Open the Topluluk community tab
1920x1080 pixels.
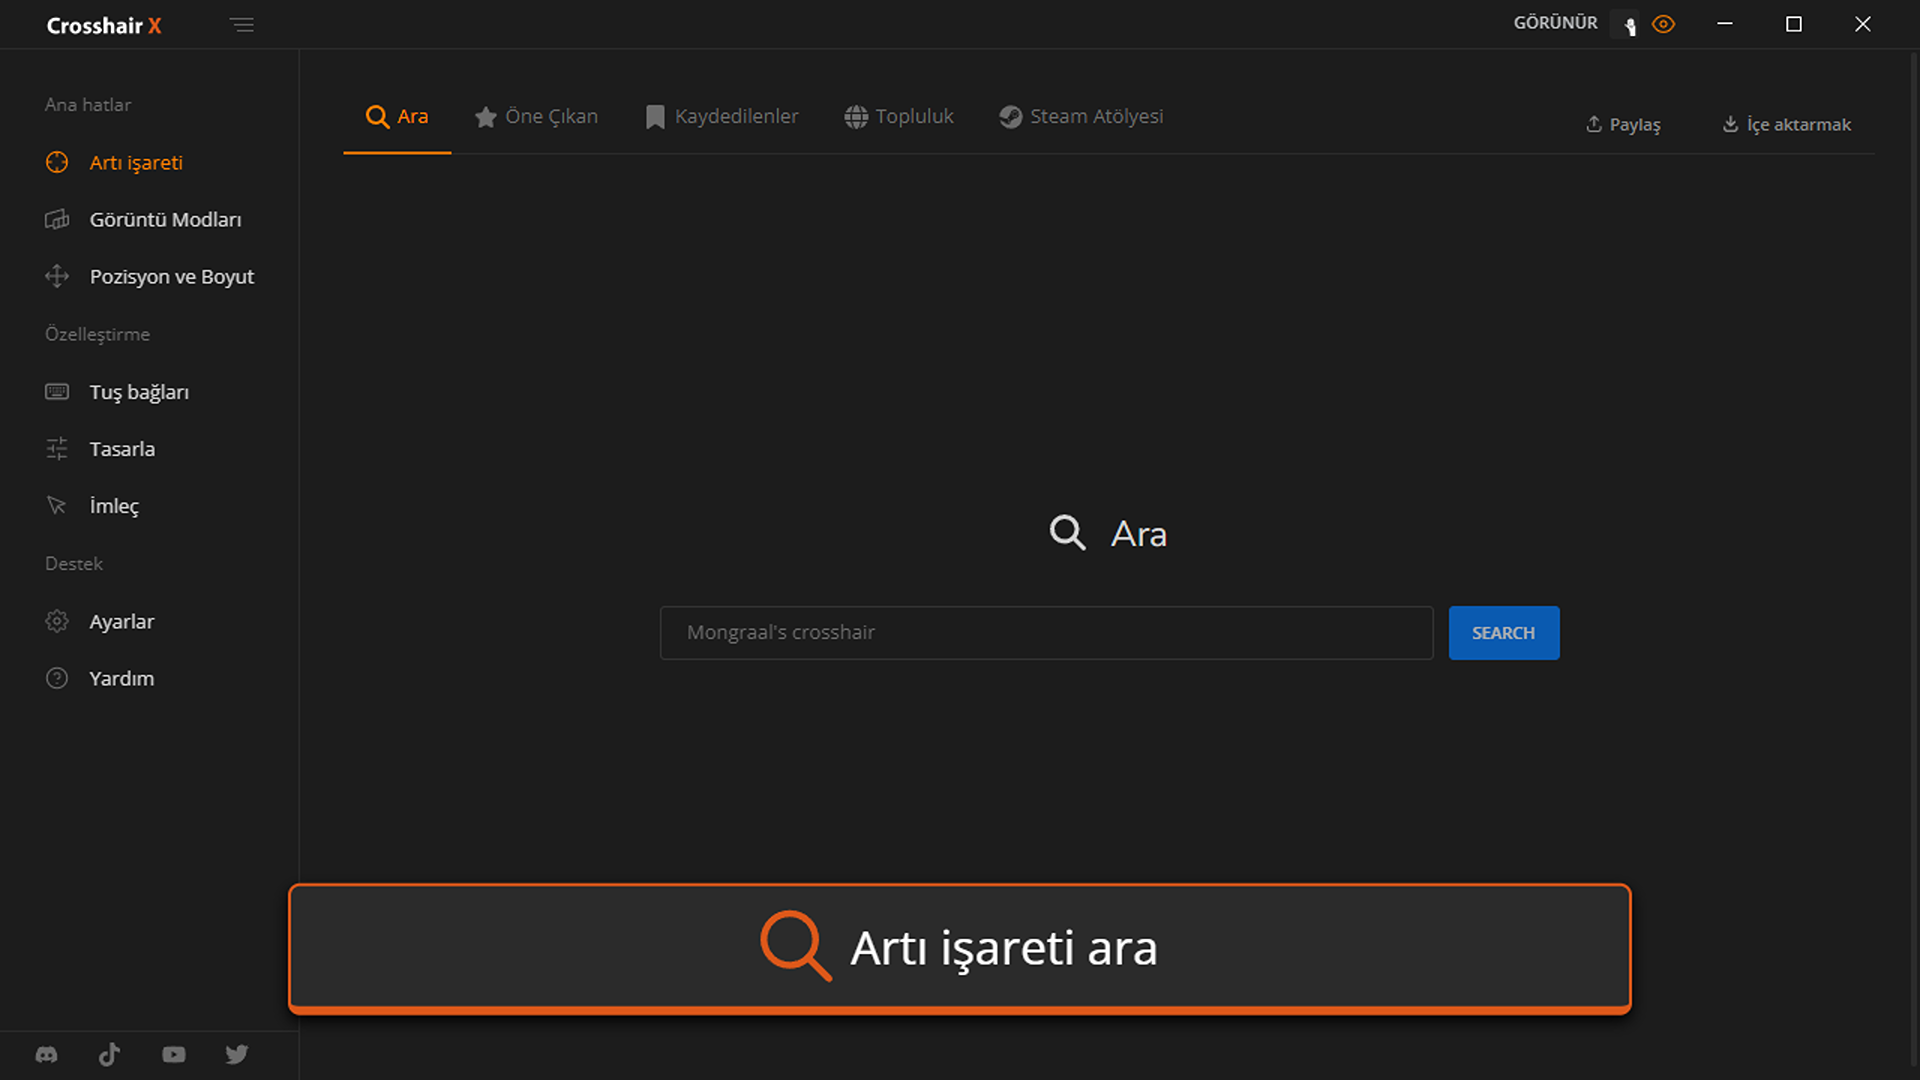899,116
